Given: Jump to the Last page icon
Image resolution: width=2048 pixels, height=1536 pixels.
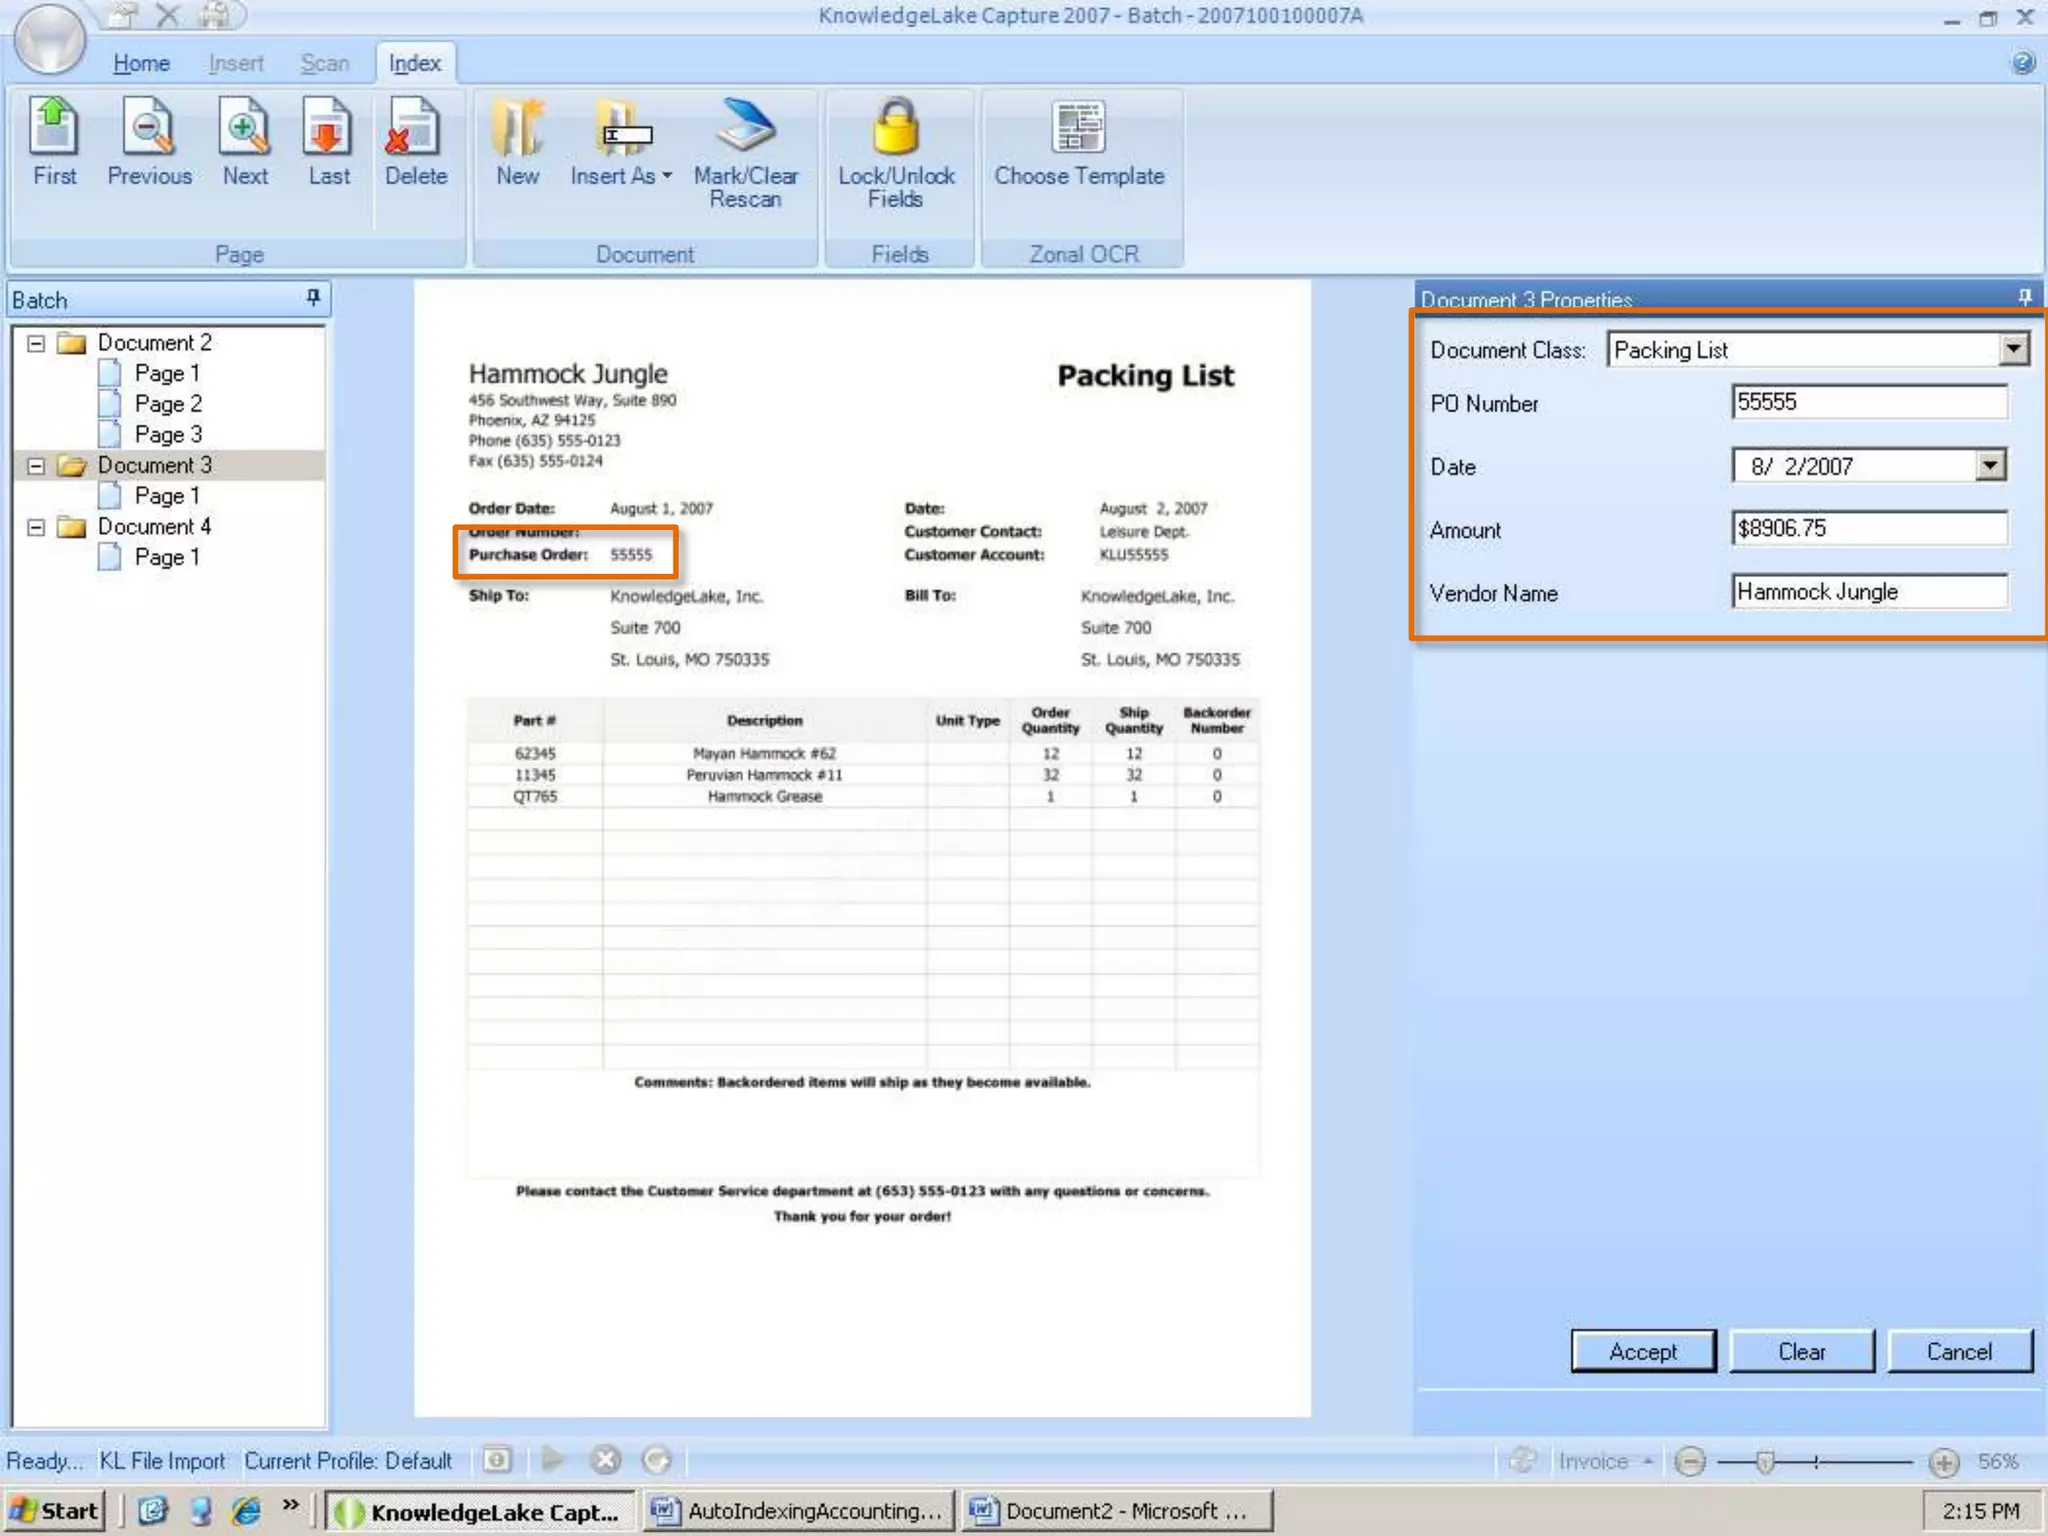Looking at the screenshot, I should coord(328,140).
